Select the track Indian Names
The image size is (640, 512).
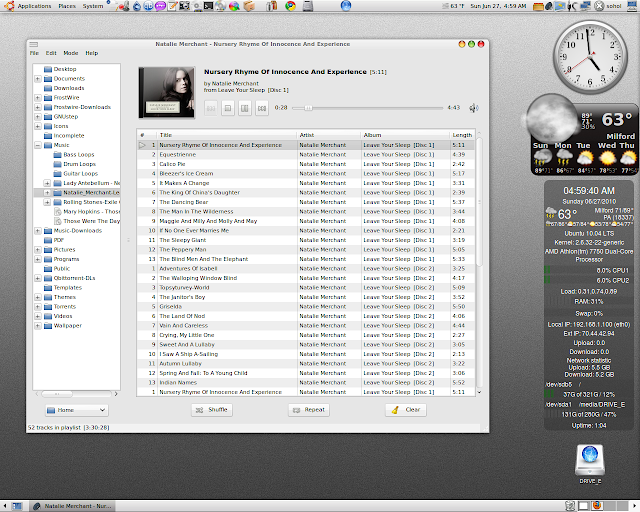[x=306, y=383]
